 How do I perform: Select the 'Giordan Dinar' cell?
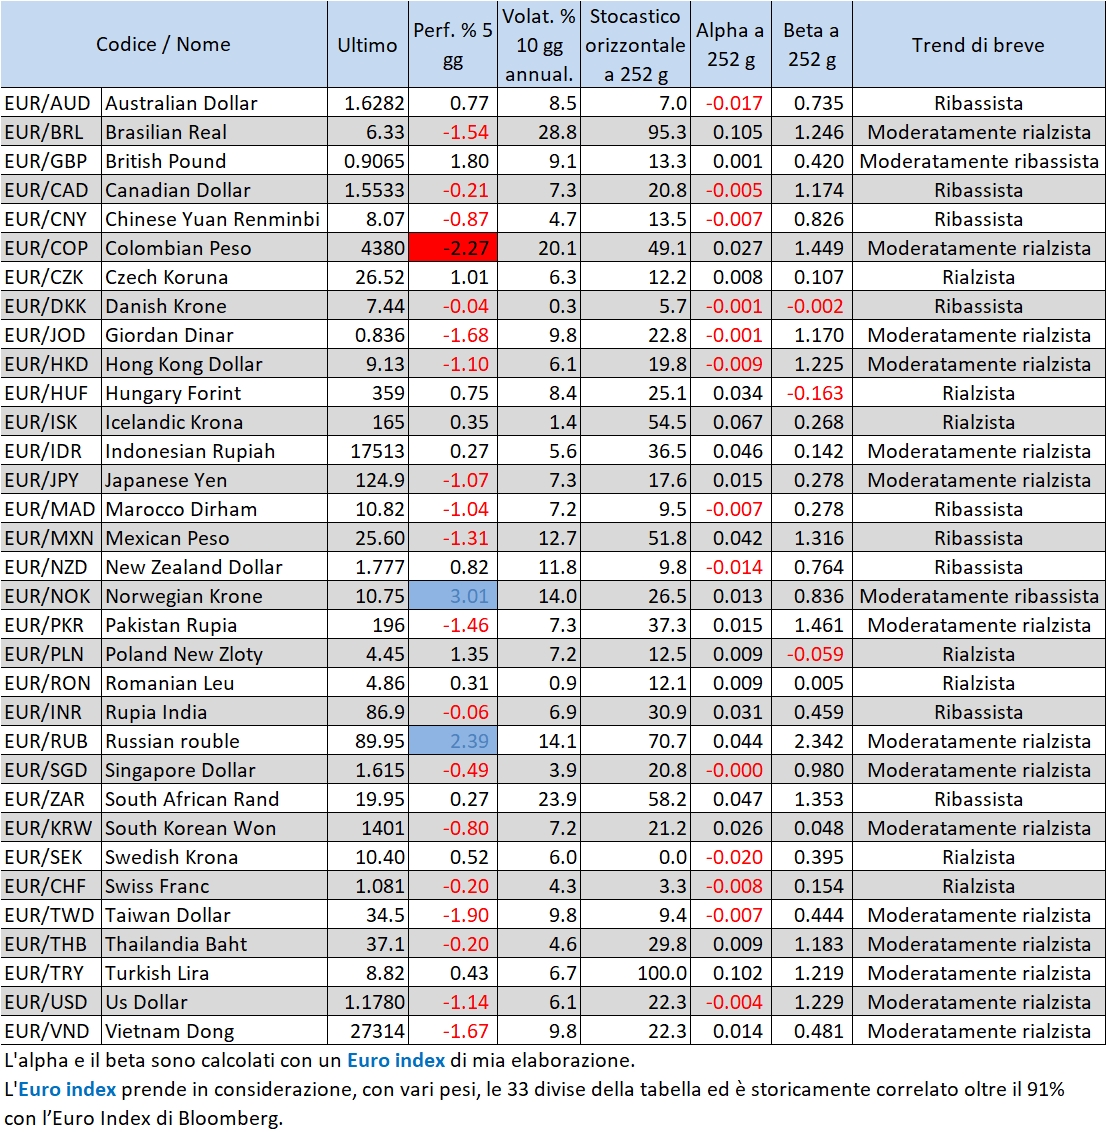[214, 335]
